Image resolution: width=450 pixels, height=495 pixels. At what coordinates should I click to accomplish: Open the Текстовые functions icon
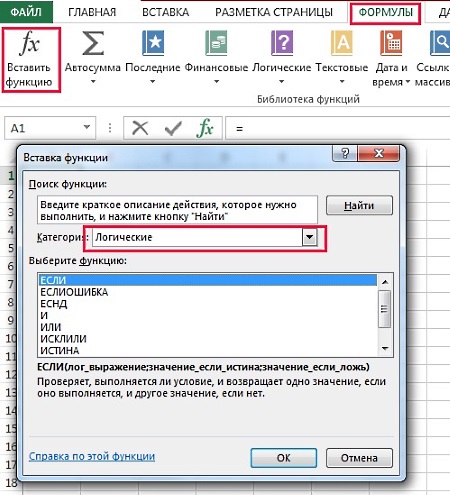(342, 43)
